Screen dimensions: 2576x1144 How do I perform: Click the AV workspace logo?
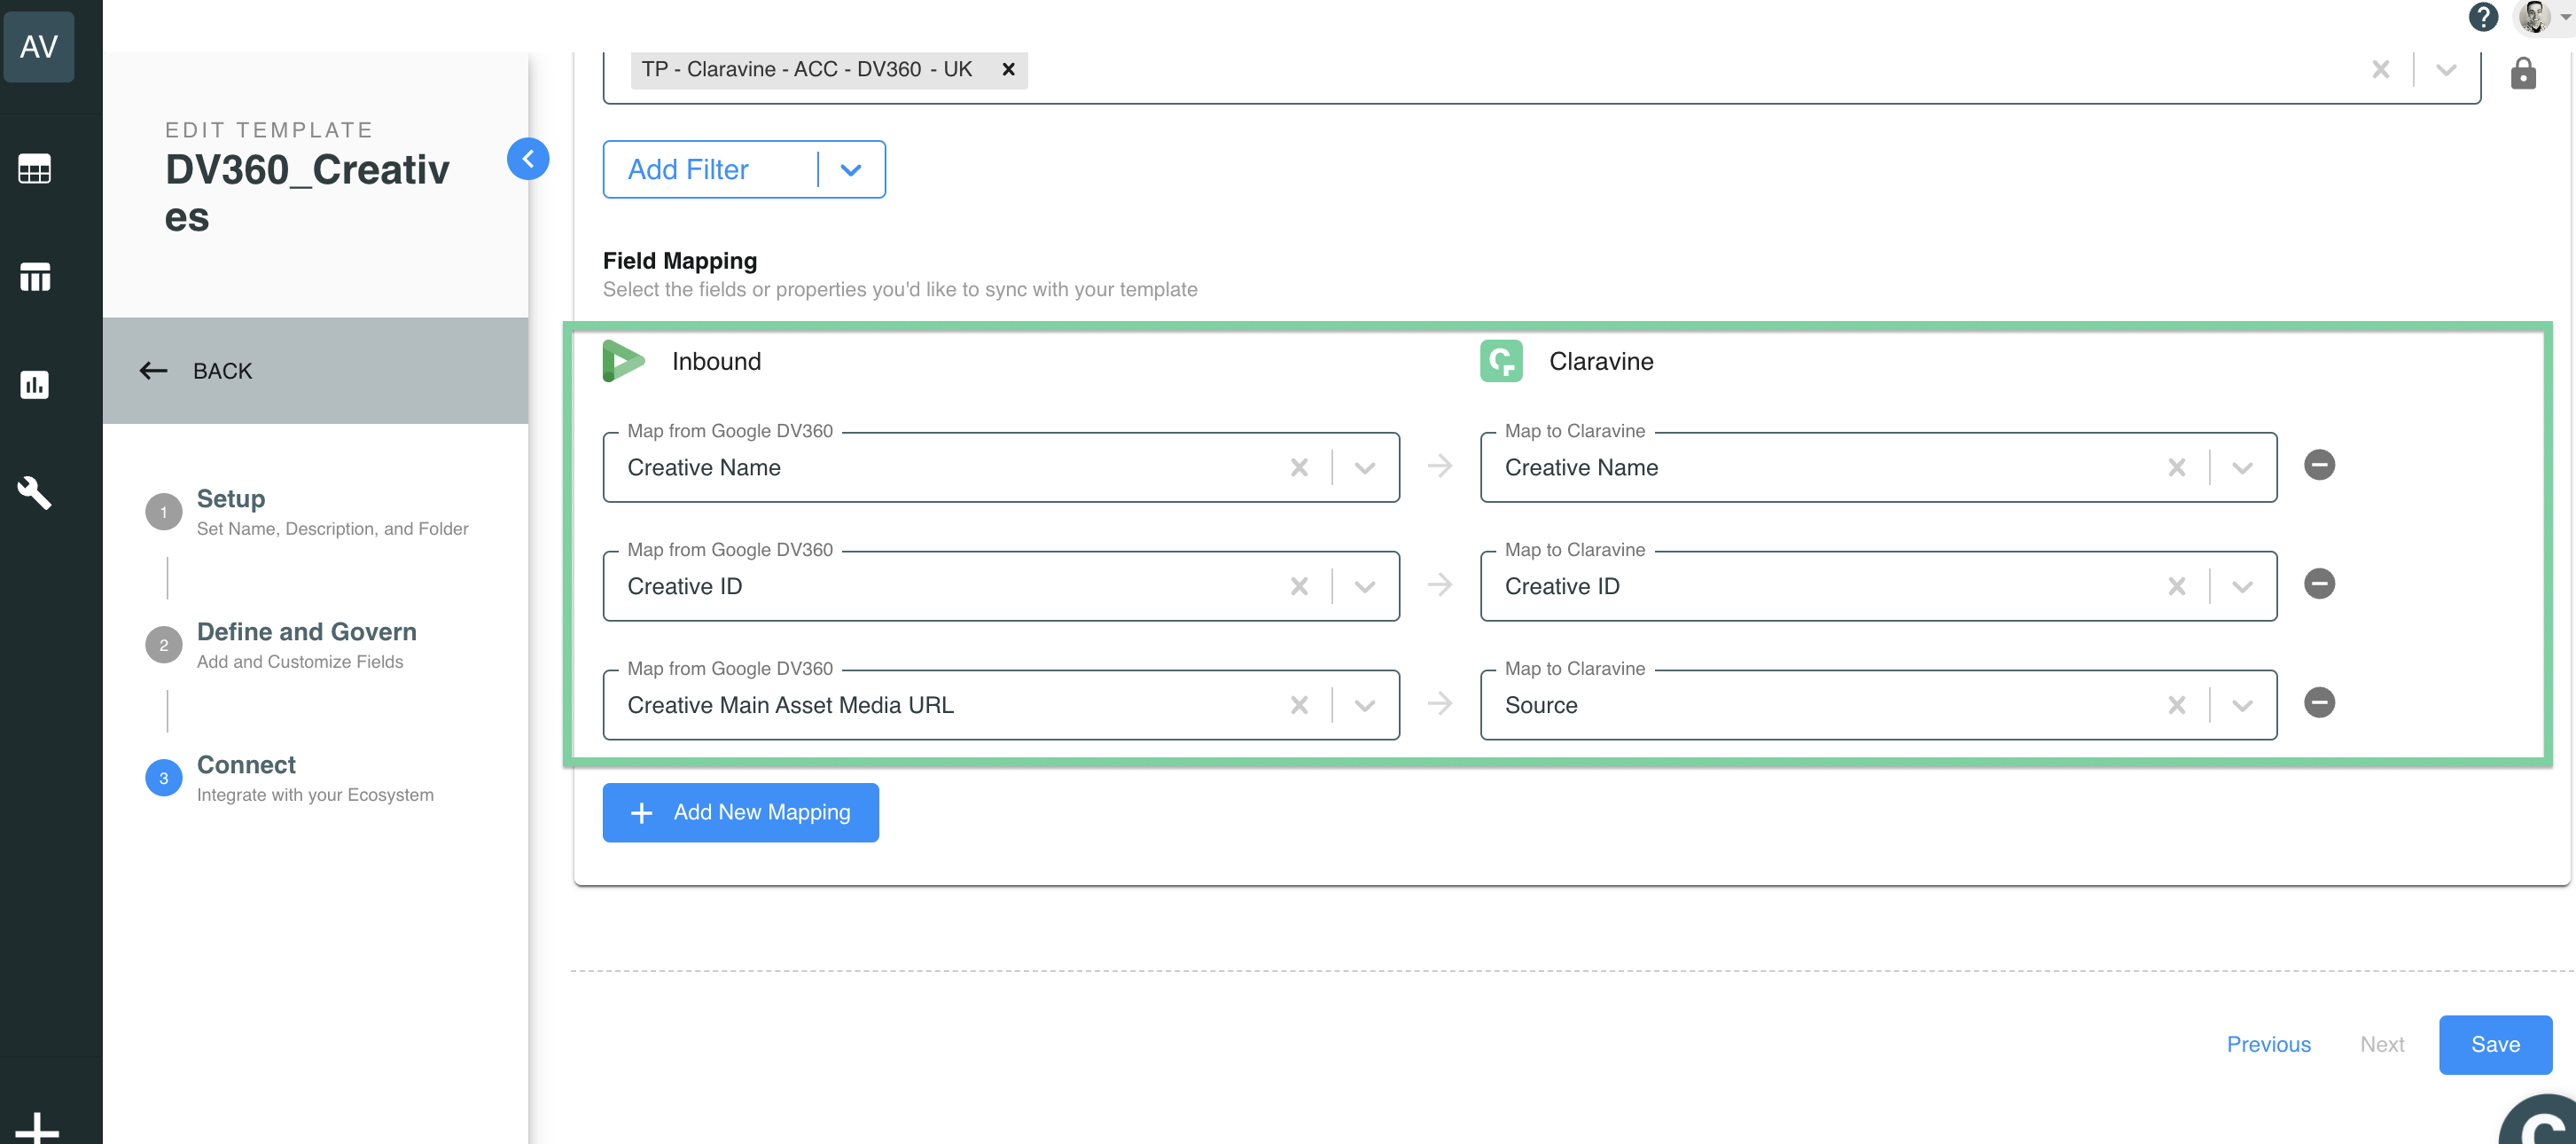pyautogui.click(x=39, y=46)
